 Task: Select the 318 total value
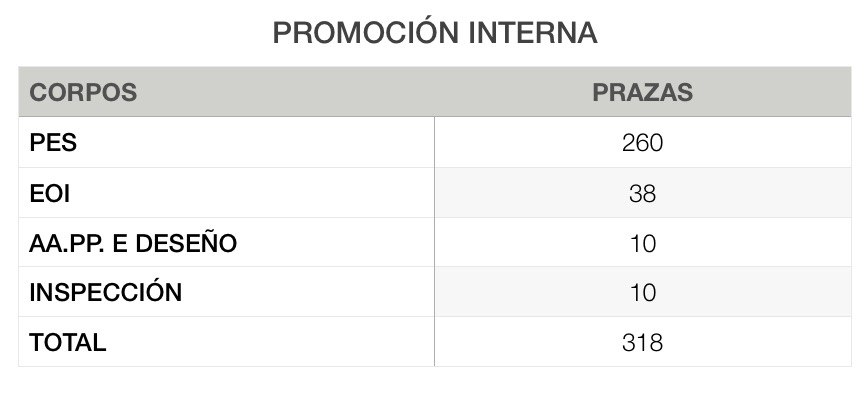pos(643,343)
